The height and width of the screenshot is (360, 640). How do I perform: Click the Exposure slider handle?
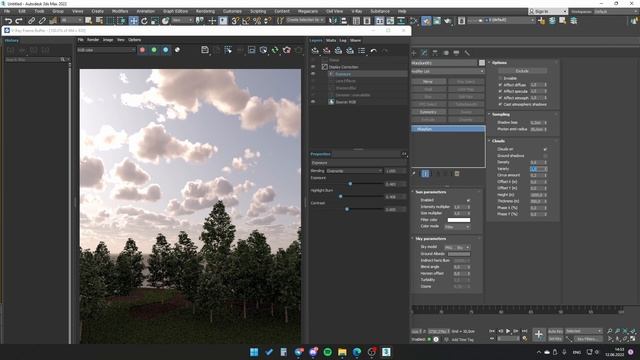point(350,184)
